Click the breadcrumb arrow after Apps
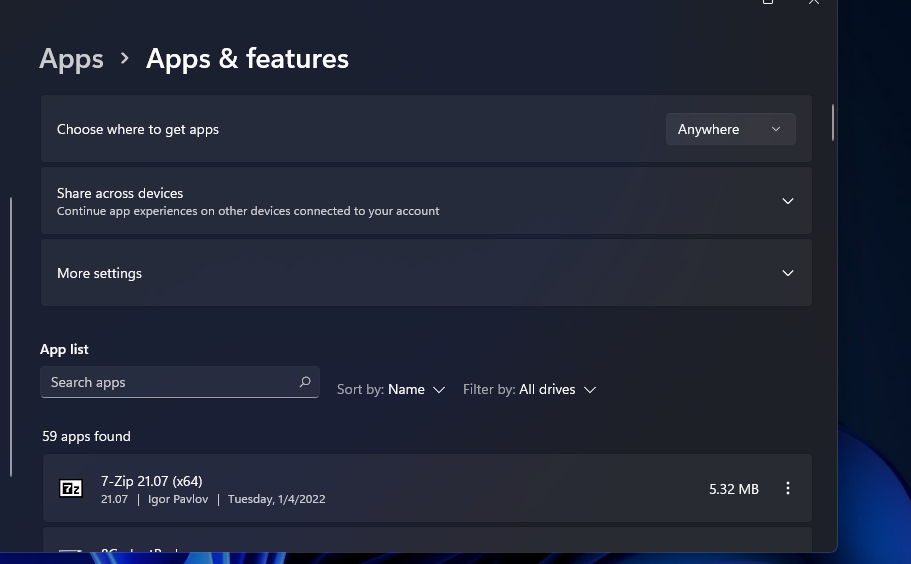 (125, 59)
